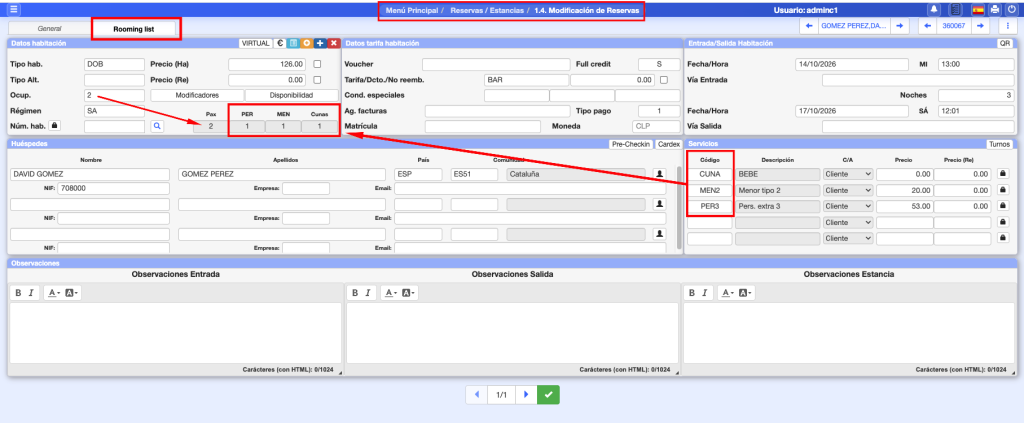Go to the previous reservation arrow before 360067
1024x423 pixels.
pyautogui.click(x=927, y=25)
